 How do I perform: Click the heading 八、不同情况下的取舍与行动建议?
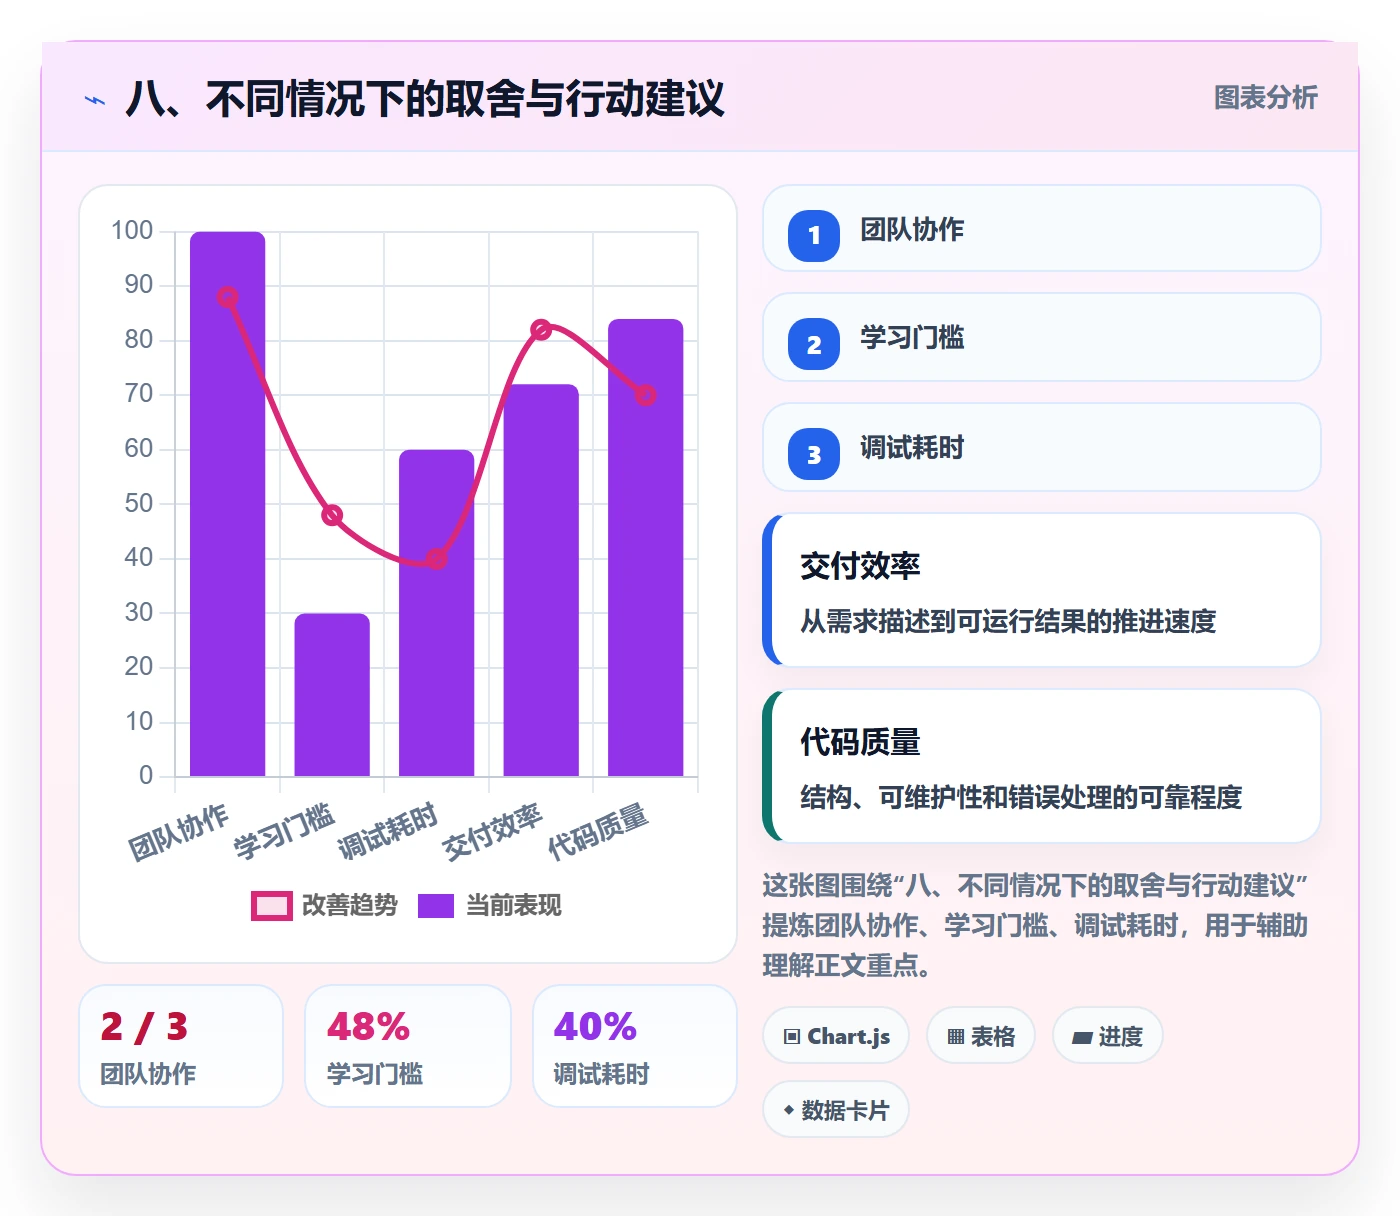click(x=425, y=99)
